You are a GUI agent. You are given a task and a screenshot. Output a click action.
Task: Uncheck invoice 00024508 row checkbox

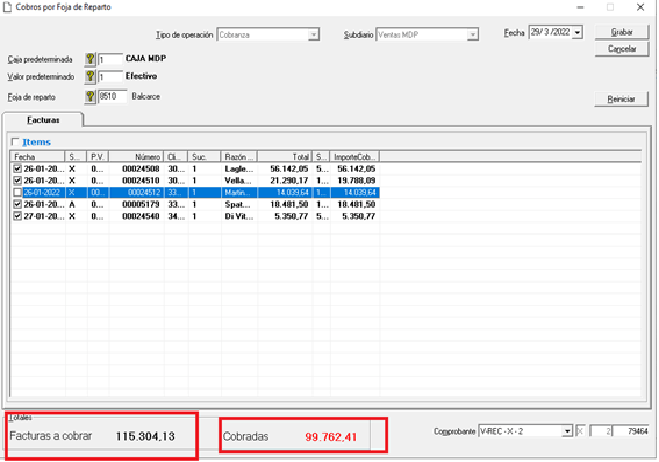(x=17, y=169)
